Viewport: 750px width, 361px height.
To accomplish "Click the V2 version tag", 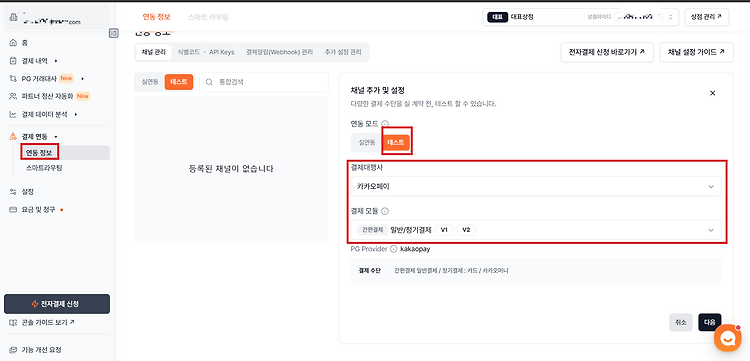I will pos(466,230).
